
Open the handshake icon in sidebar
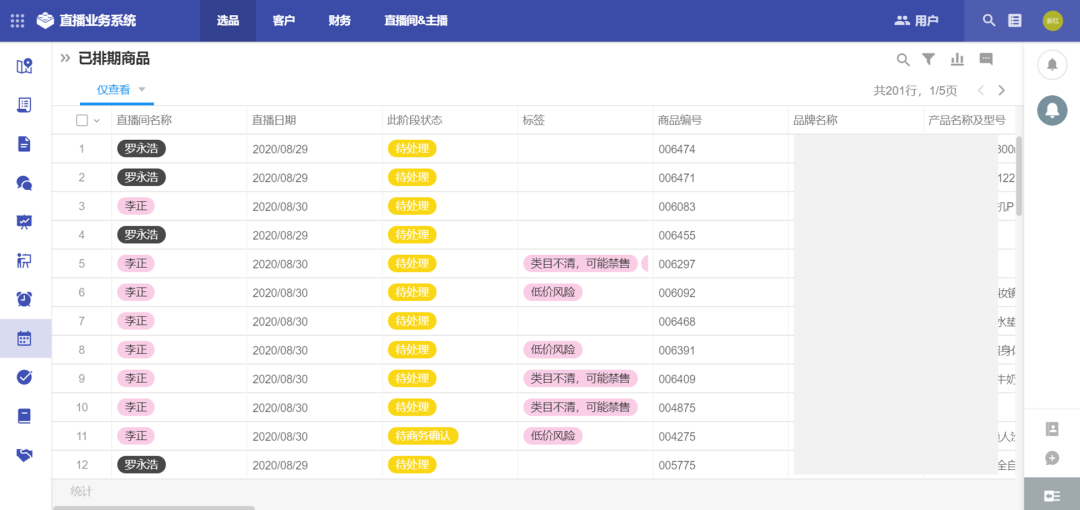(x=25, y=454)
